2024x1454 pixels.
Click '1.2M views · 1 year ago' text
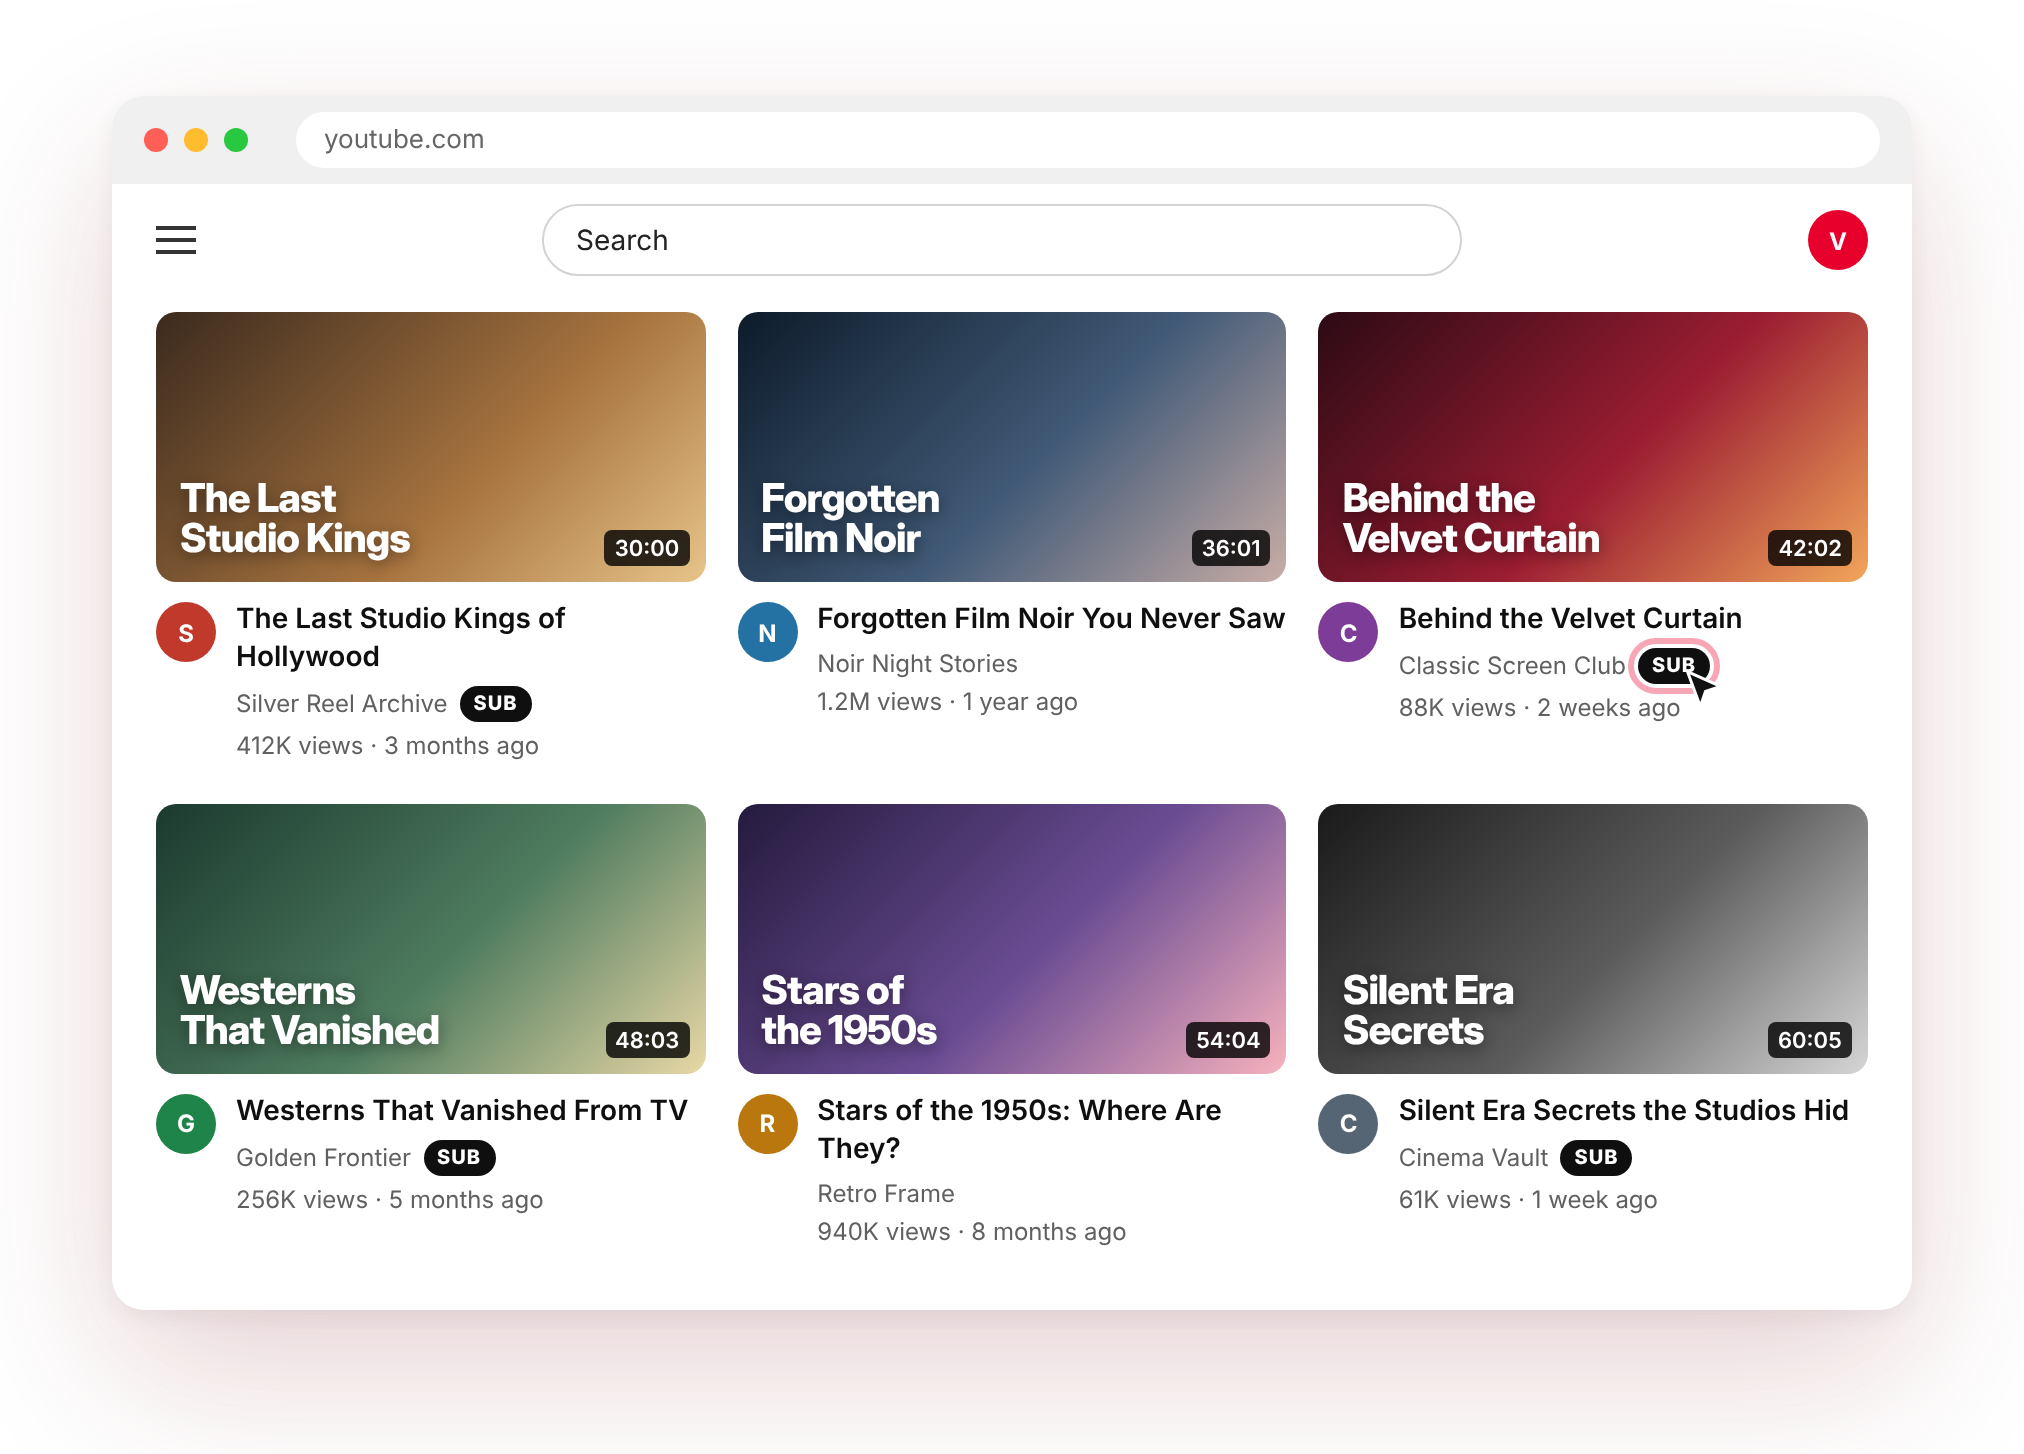coord(947,701)
